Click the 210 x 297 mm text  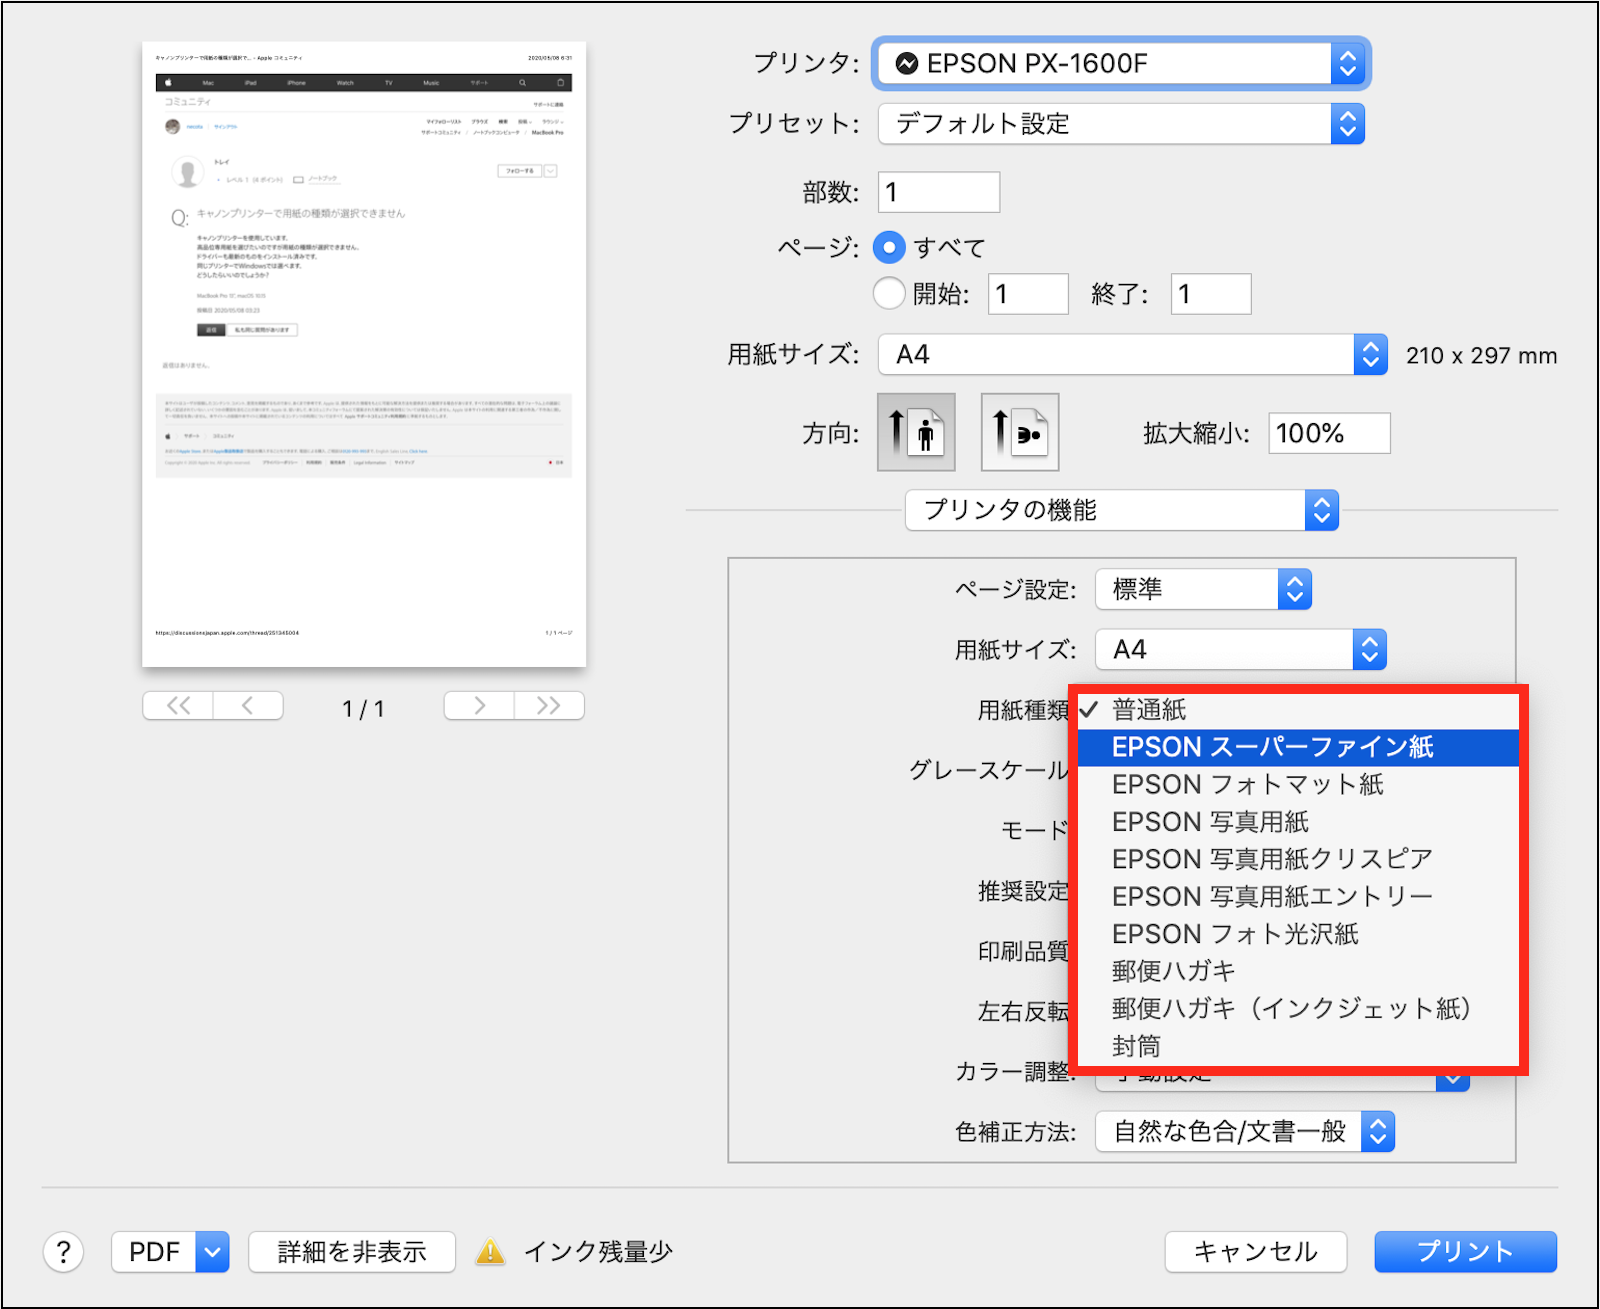tap(1481, 356)
